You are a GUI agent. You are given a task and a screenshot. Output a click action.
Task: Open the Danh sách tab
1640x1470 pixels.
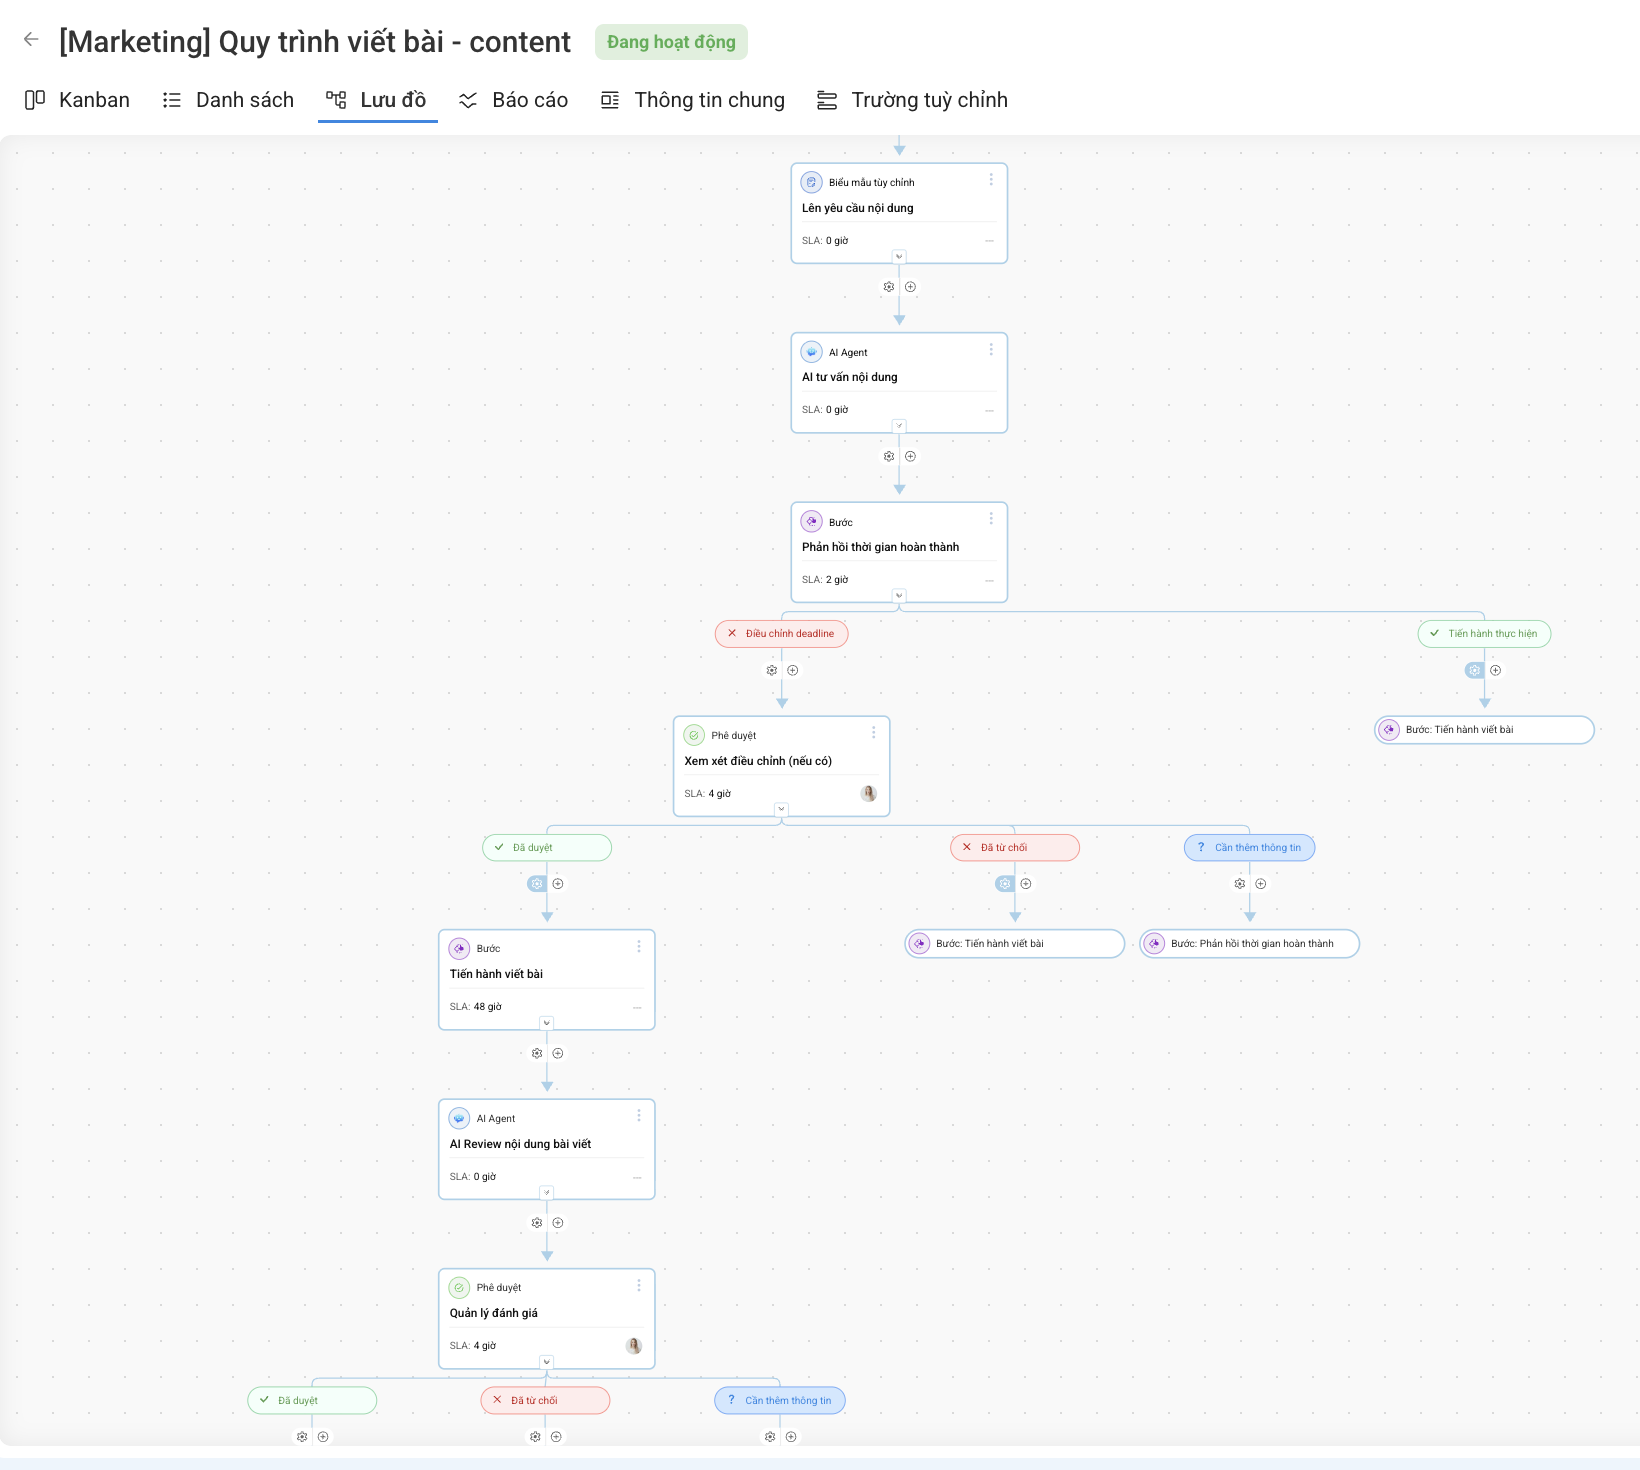click(x=228, y=100)
